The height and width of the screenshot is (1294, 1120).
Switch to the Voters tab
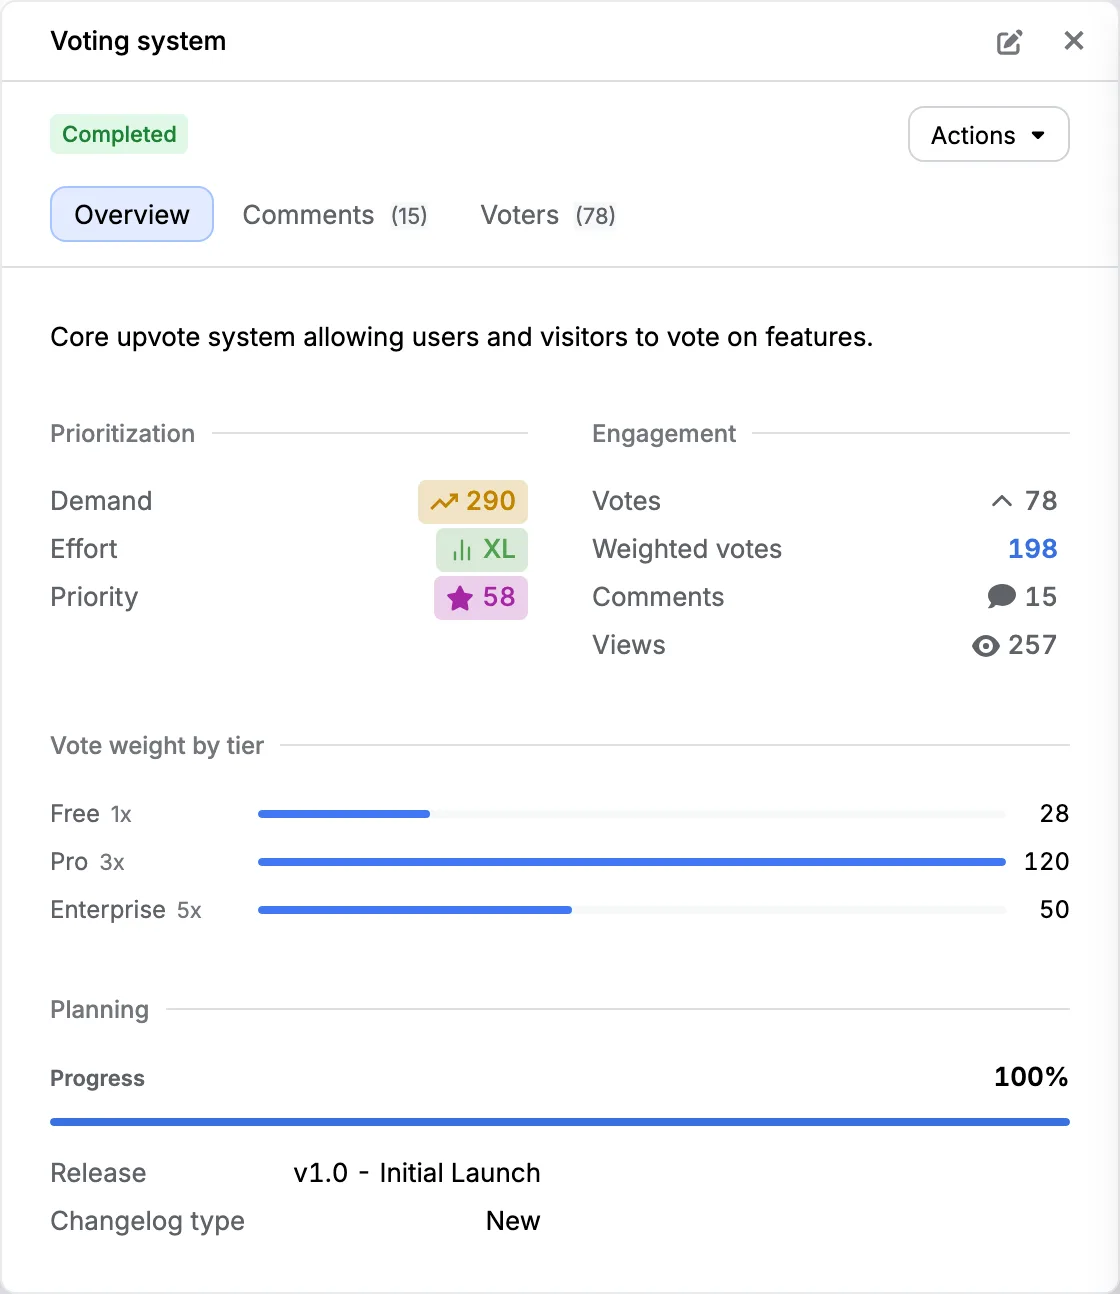point(547,215)
